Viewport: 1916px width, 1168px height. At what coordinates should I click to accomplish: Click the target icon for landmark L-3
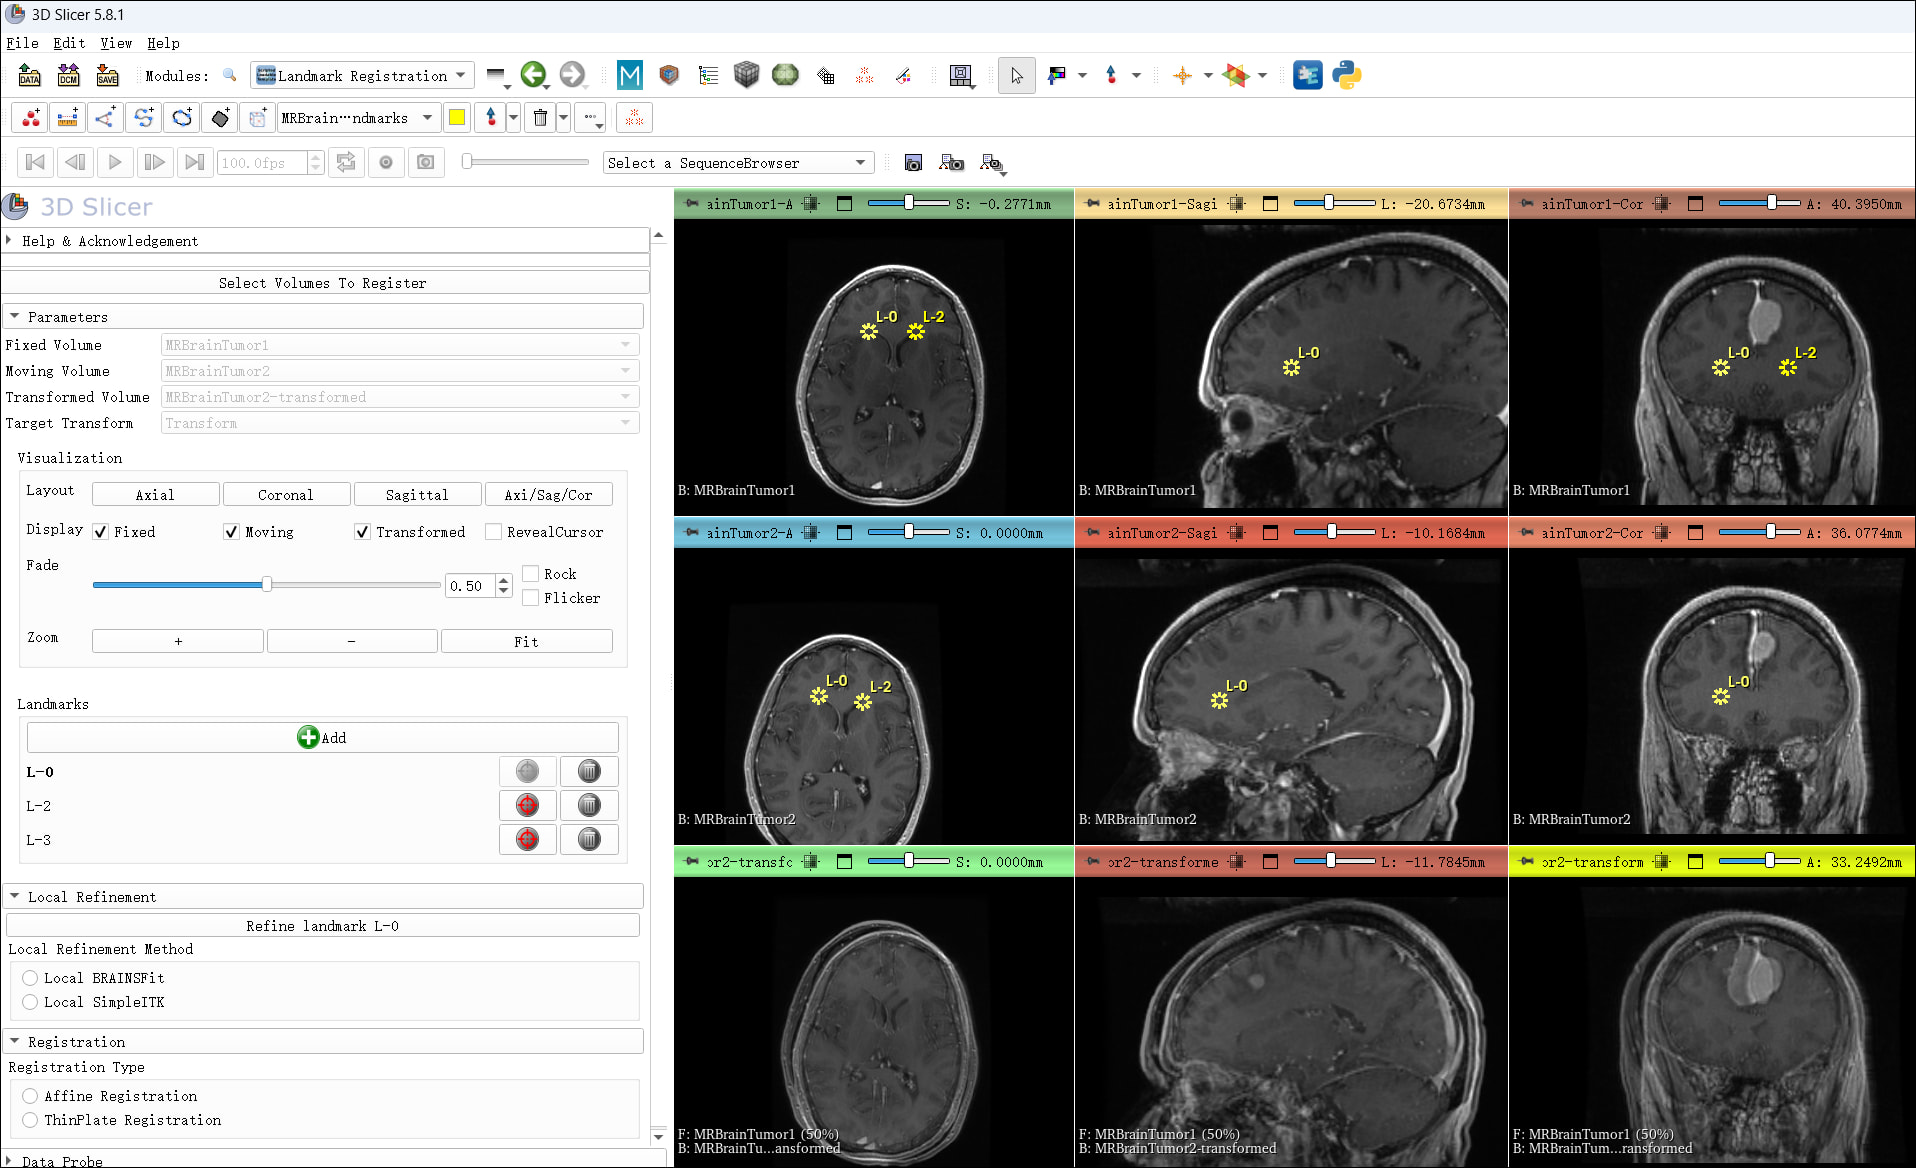(527, 839)
